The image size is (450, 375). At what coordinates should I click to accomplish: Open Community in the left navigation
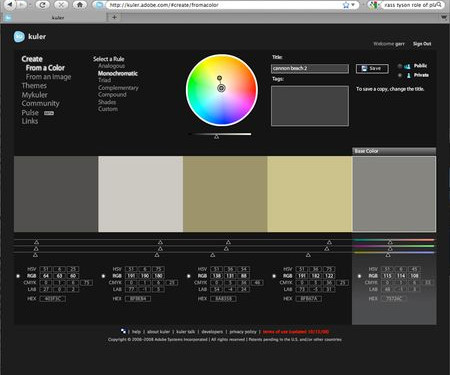click(x=40, y=104)
